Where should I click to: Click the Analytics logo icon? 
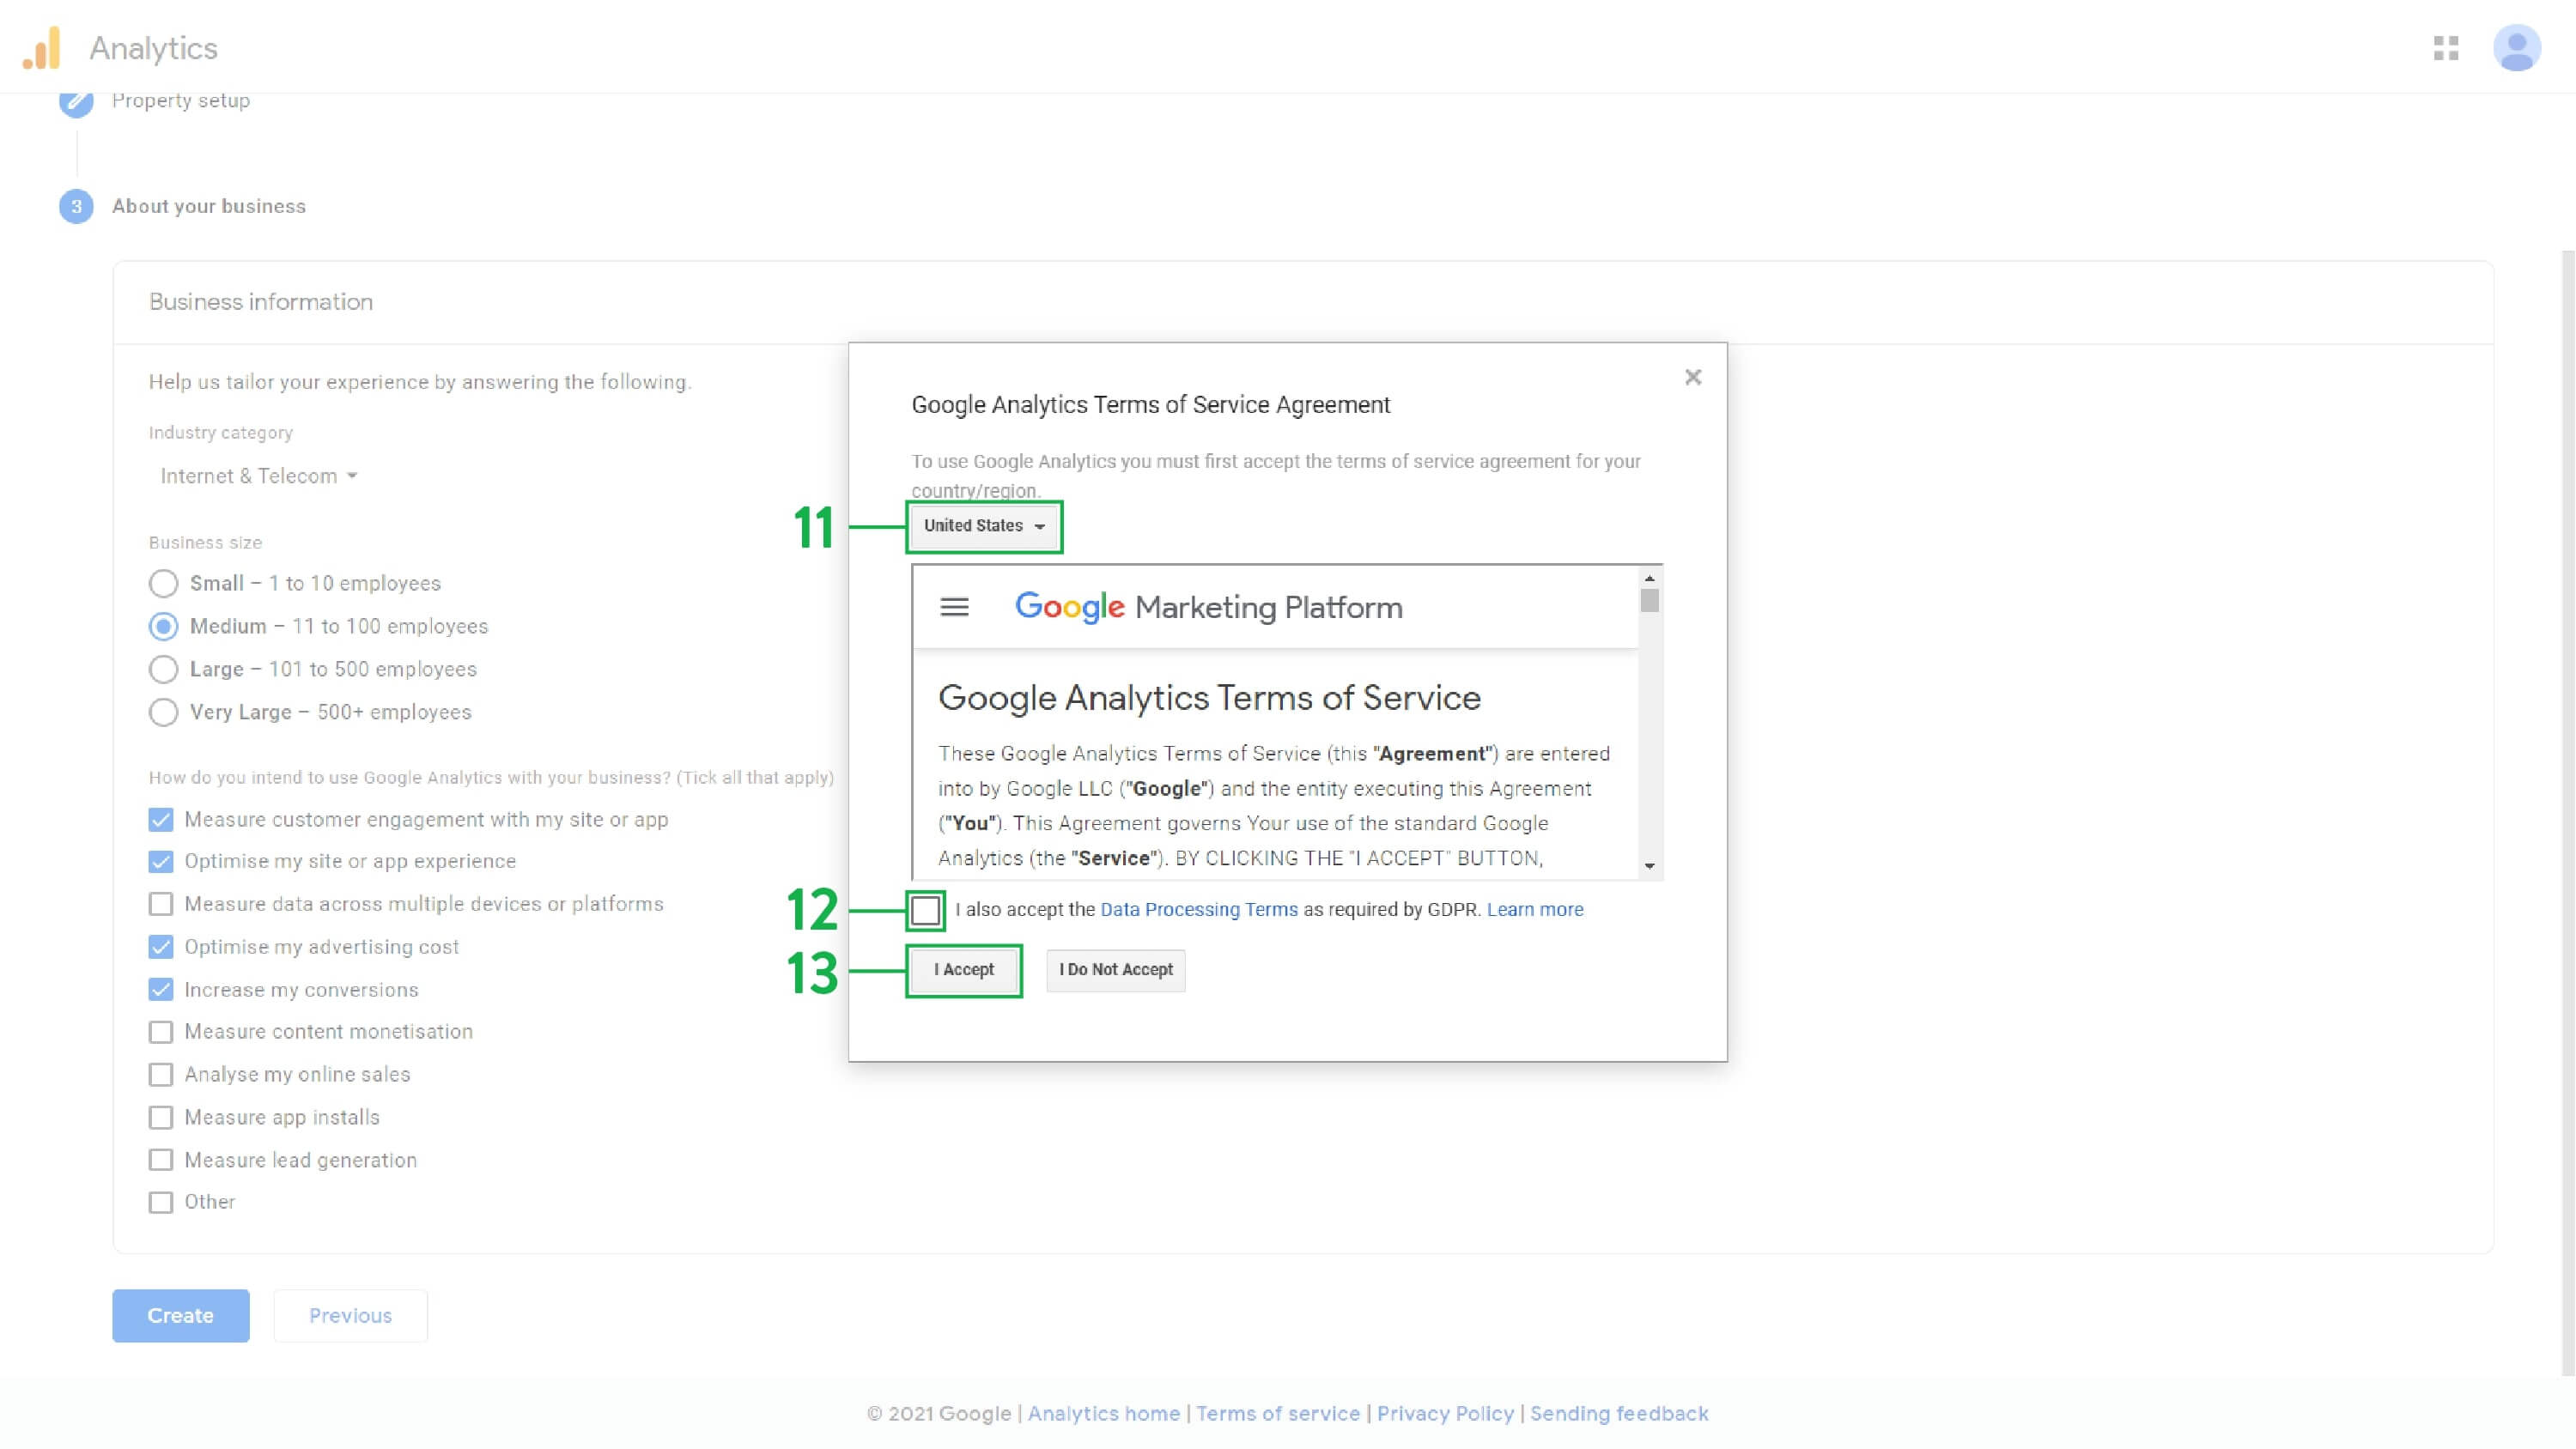tap(44, 47)
